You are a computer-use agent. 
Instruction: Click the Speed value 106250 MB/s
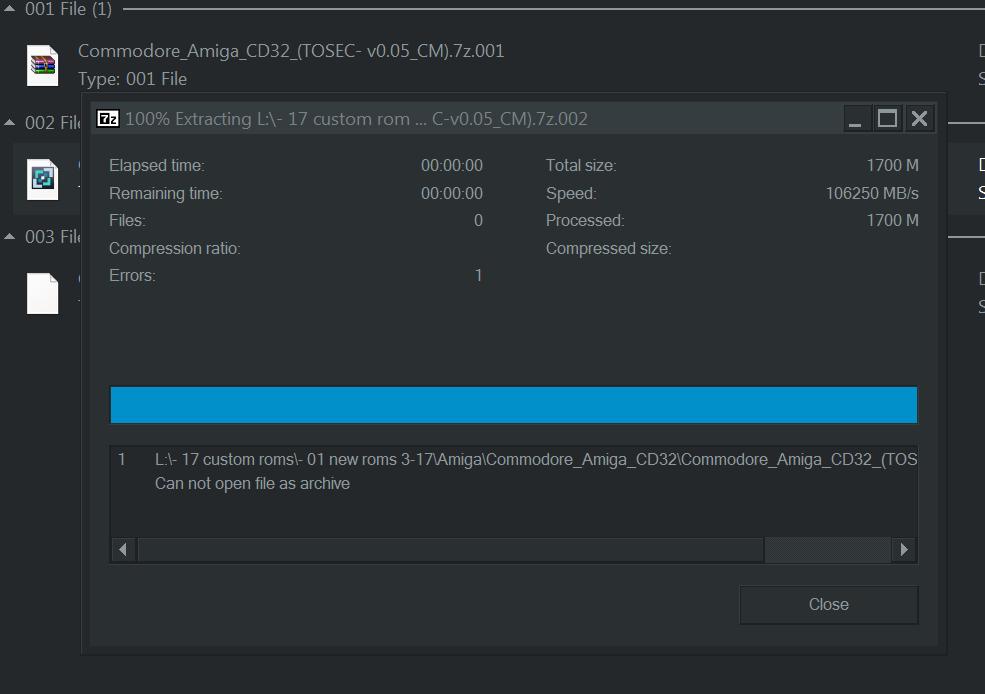[872, 193]
